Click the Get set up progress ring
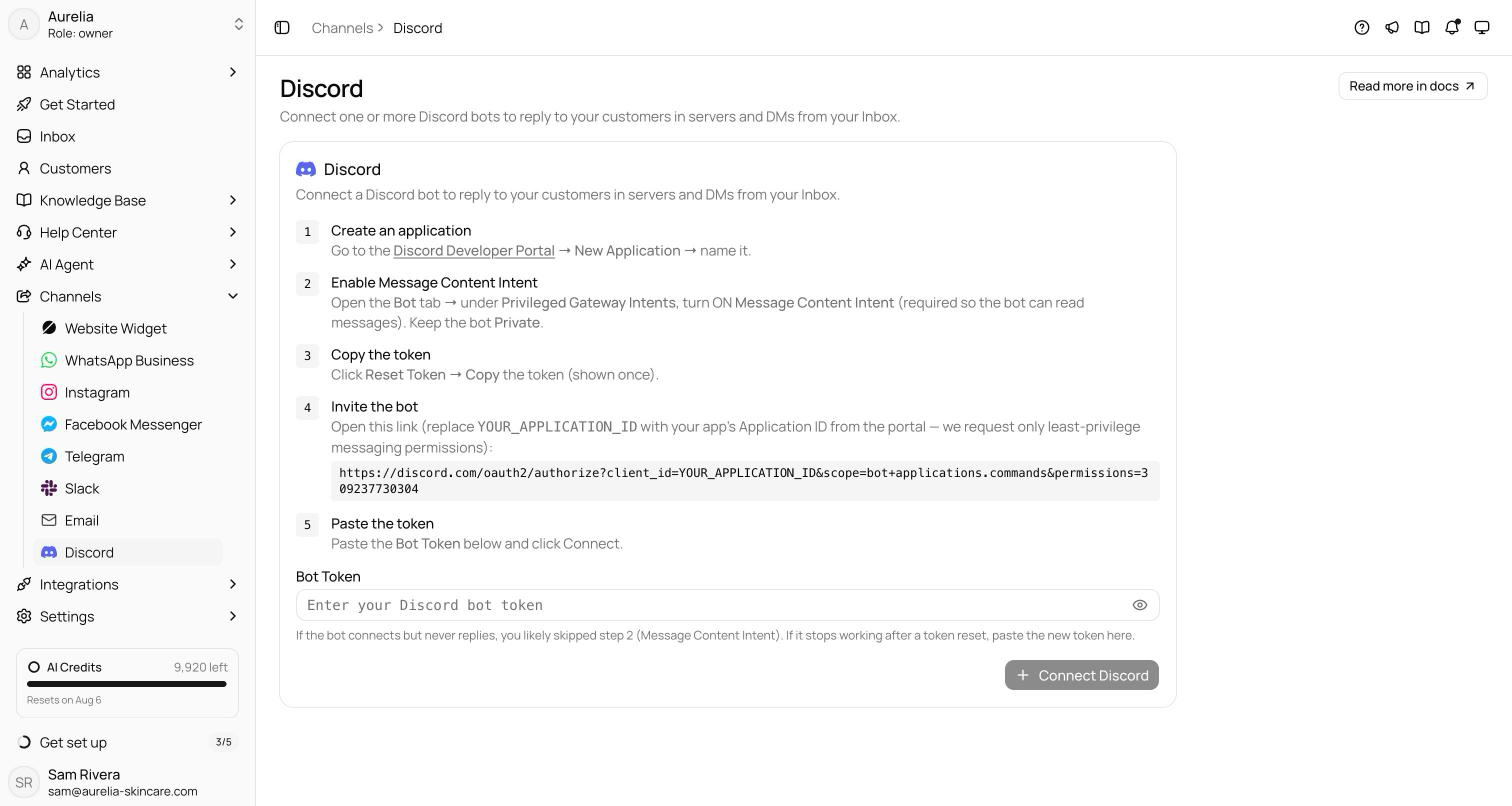This screenshot has height=806, width=1512. (x=24, y=742)
